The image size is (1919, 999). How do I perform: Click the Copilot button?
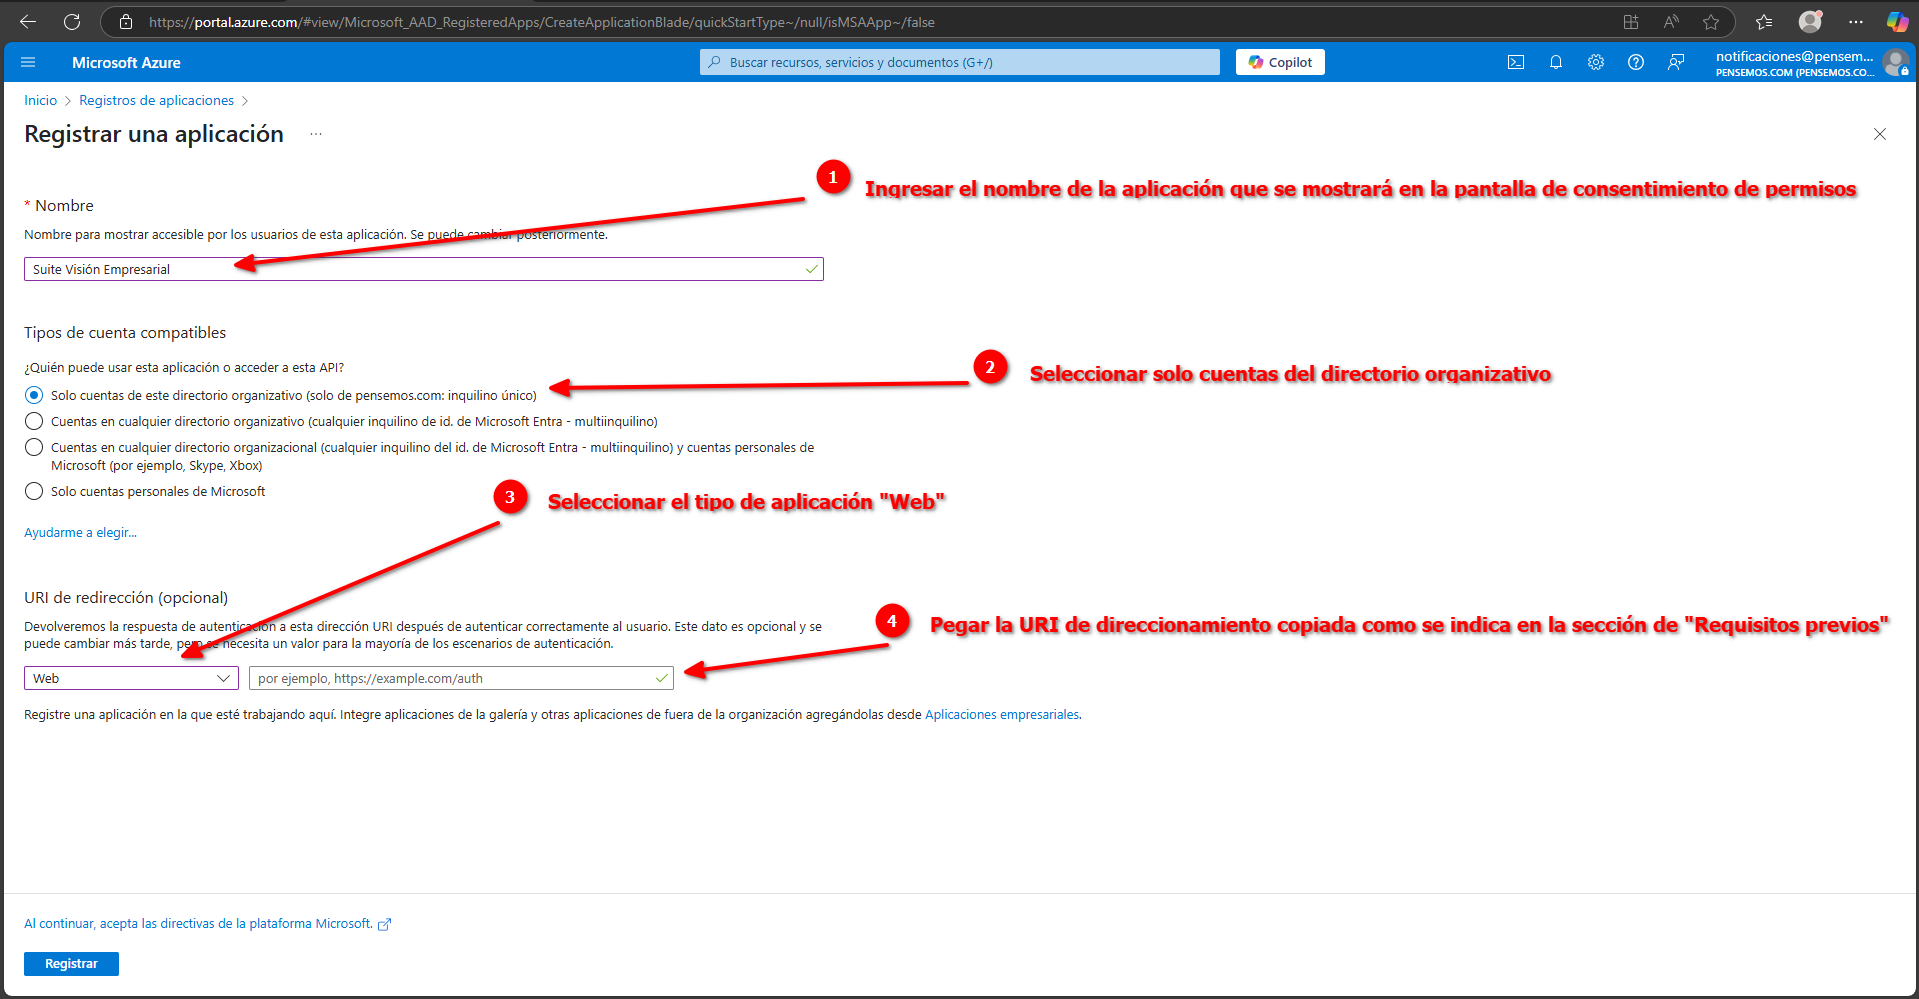click(x=1280, y=62)
